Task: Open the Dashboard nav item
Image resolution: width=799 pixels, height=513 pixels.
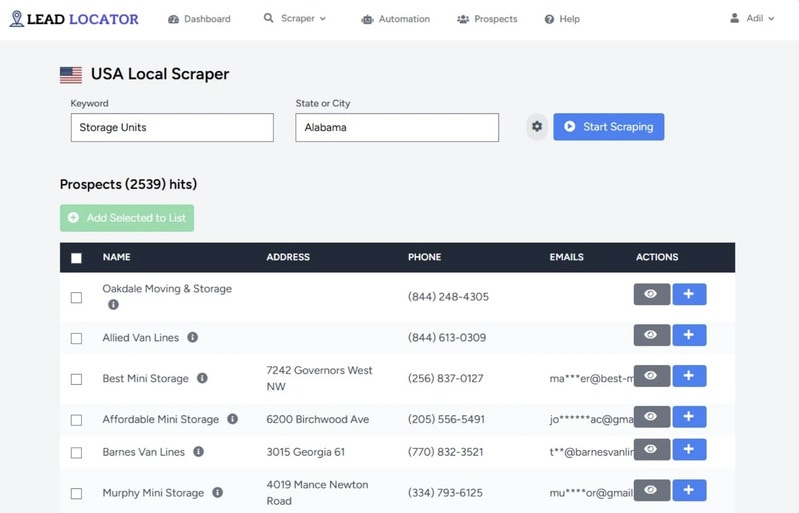Action: click(x=199, y=19)
